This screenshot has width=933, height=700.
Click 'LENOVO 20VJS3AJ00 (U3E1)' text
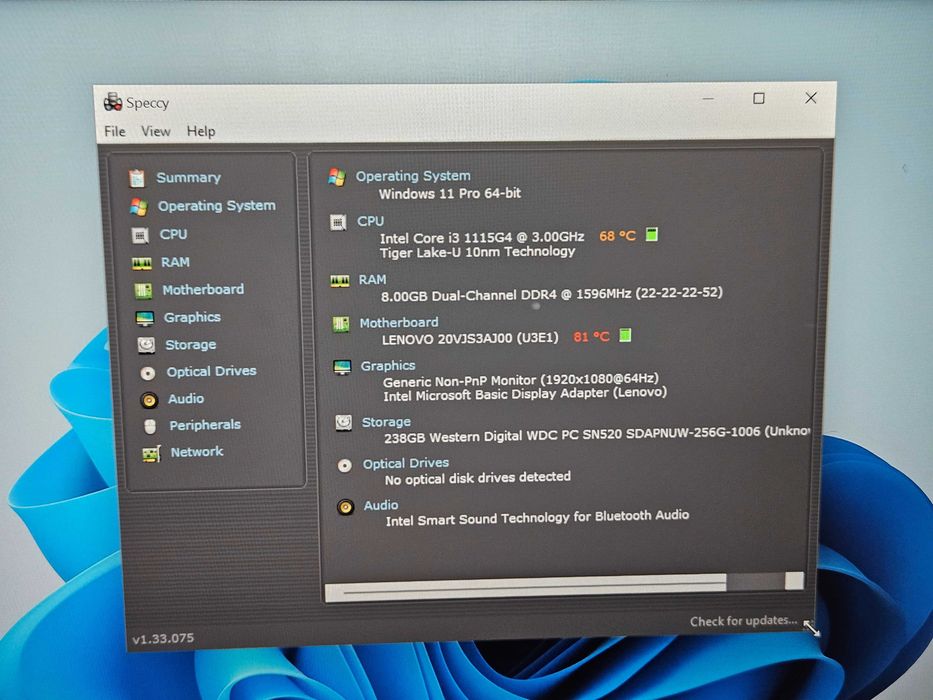470,339
